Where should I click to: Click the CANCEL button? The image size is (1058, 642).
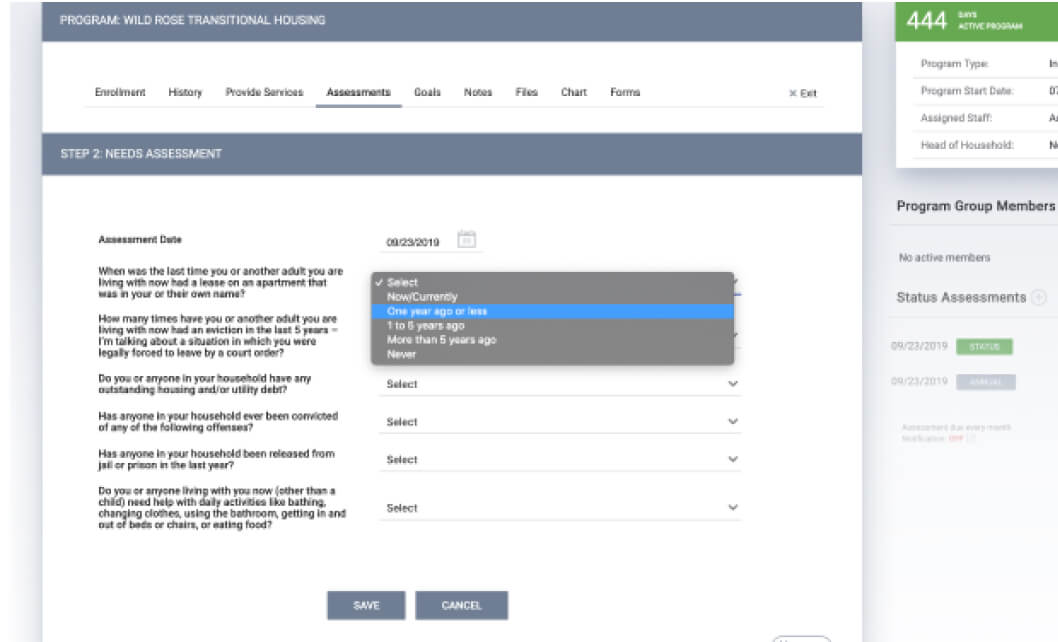pyautogui.click(x=462, y=605)
